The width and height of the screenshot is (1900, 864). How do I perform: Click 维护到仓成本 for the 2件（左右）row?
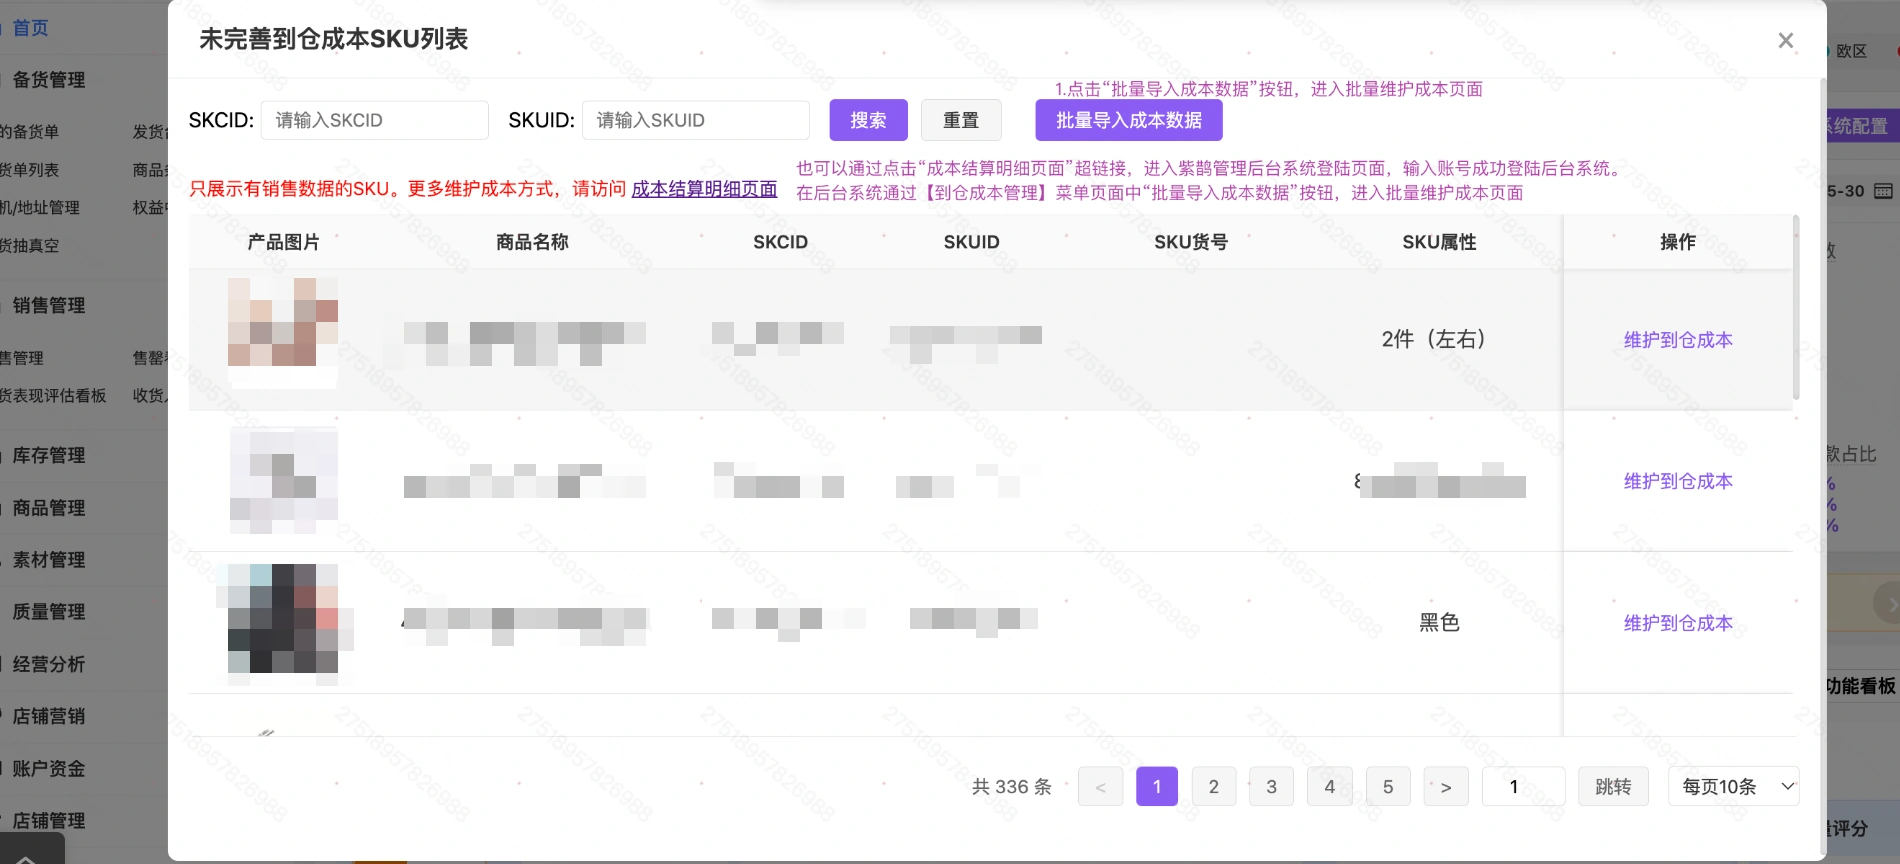pos(1678,340)
